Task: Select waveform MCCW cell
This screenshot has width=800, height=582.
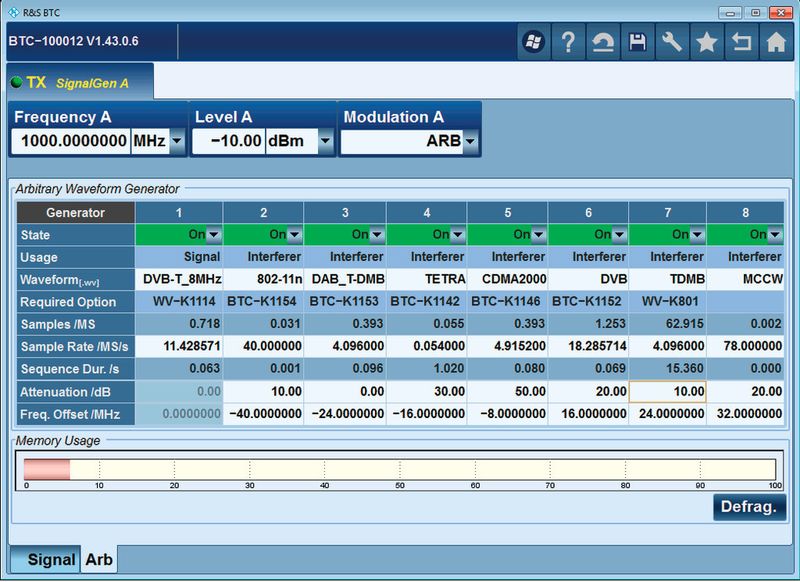Action: [745, 279]
